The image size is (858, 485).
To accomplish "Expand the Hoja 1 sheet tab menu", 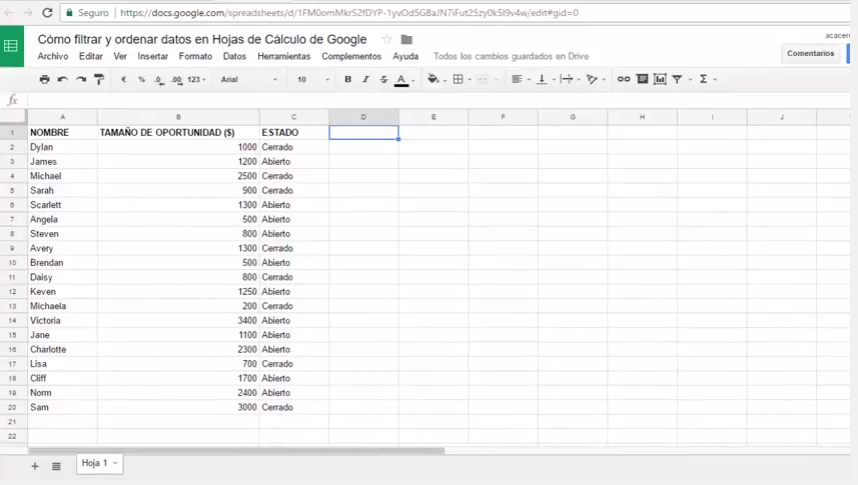I will point(116,464).
